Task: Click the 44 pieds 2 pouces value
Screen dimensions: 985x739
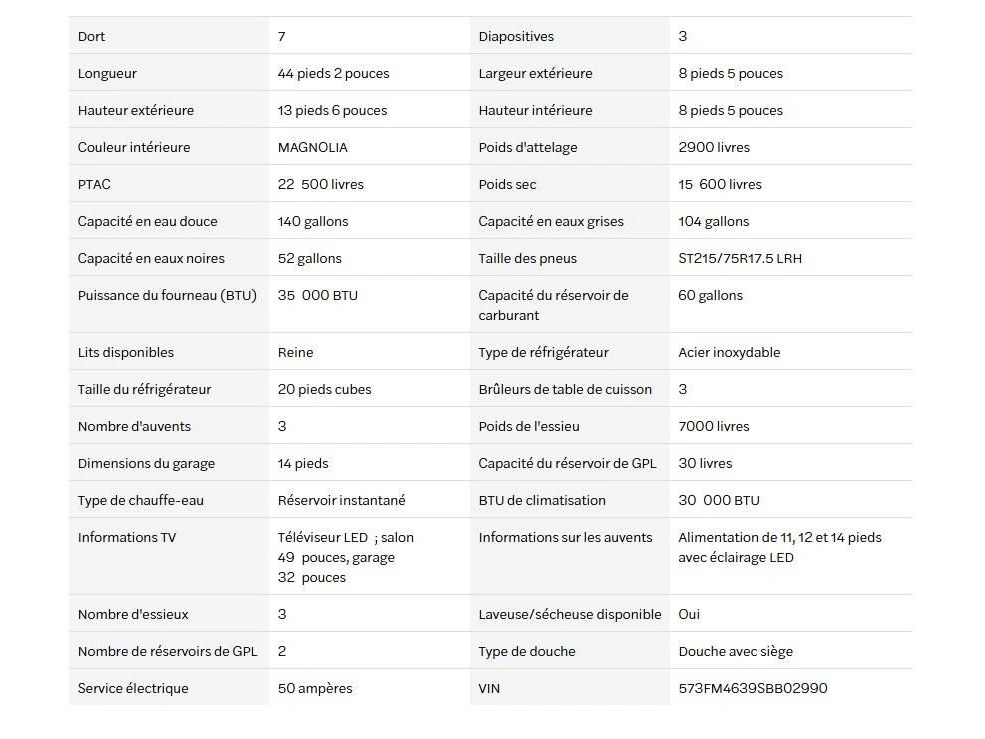Action: [334, 74]
